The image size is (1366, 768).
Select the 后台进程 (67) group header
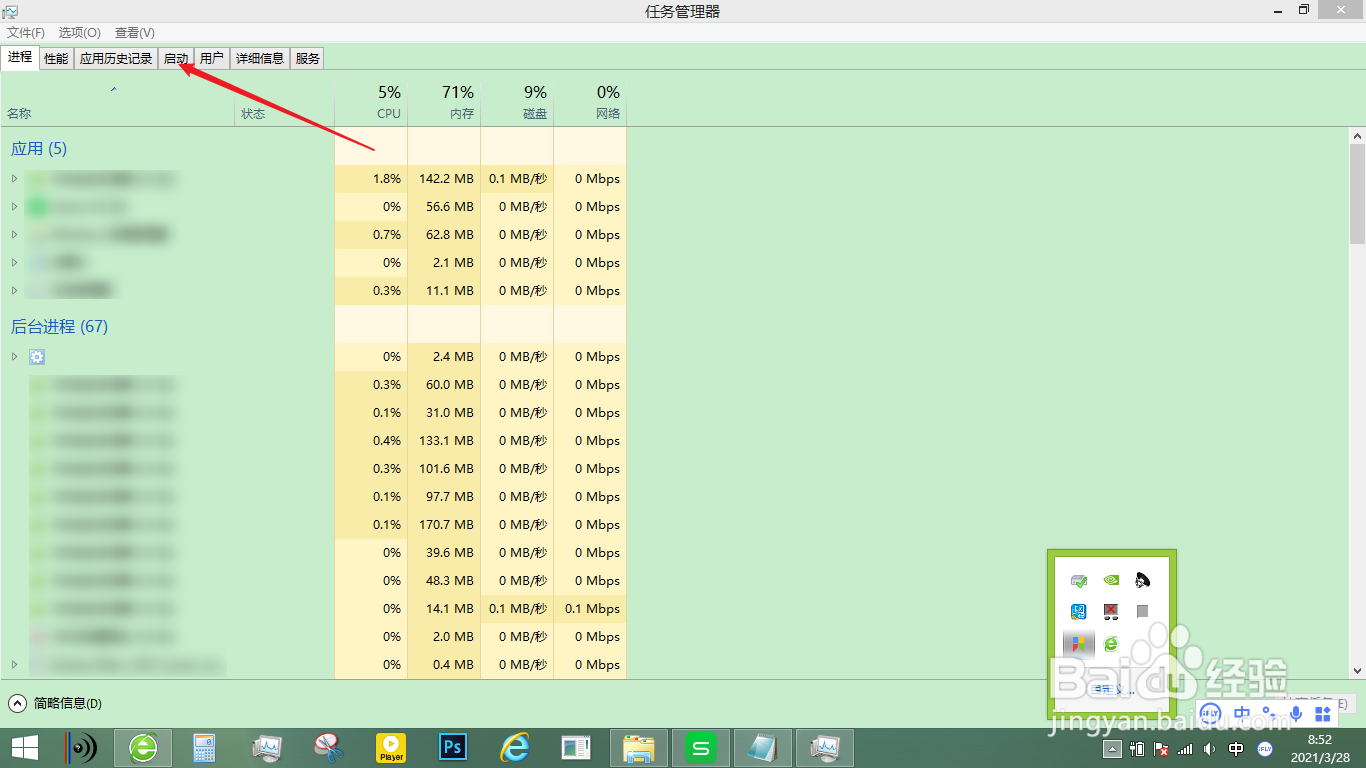point(59,327)
